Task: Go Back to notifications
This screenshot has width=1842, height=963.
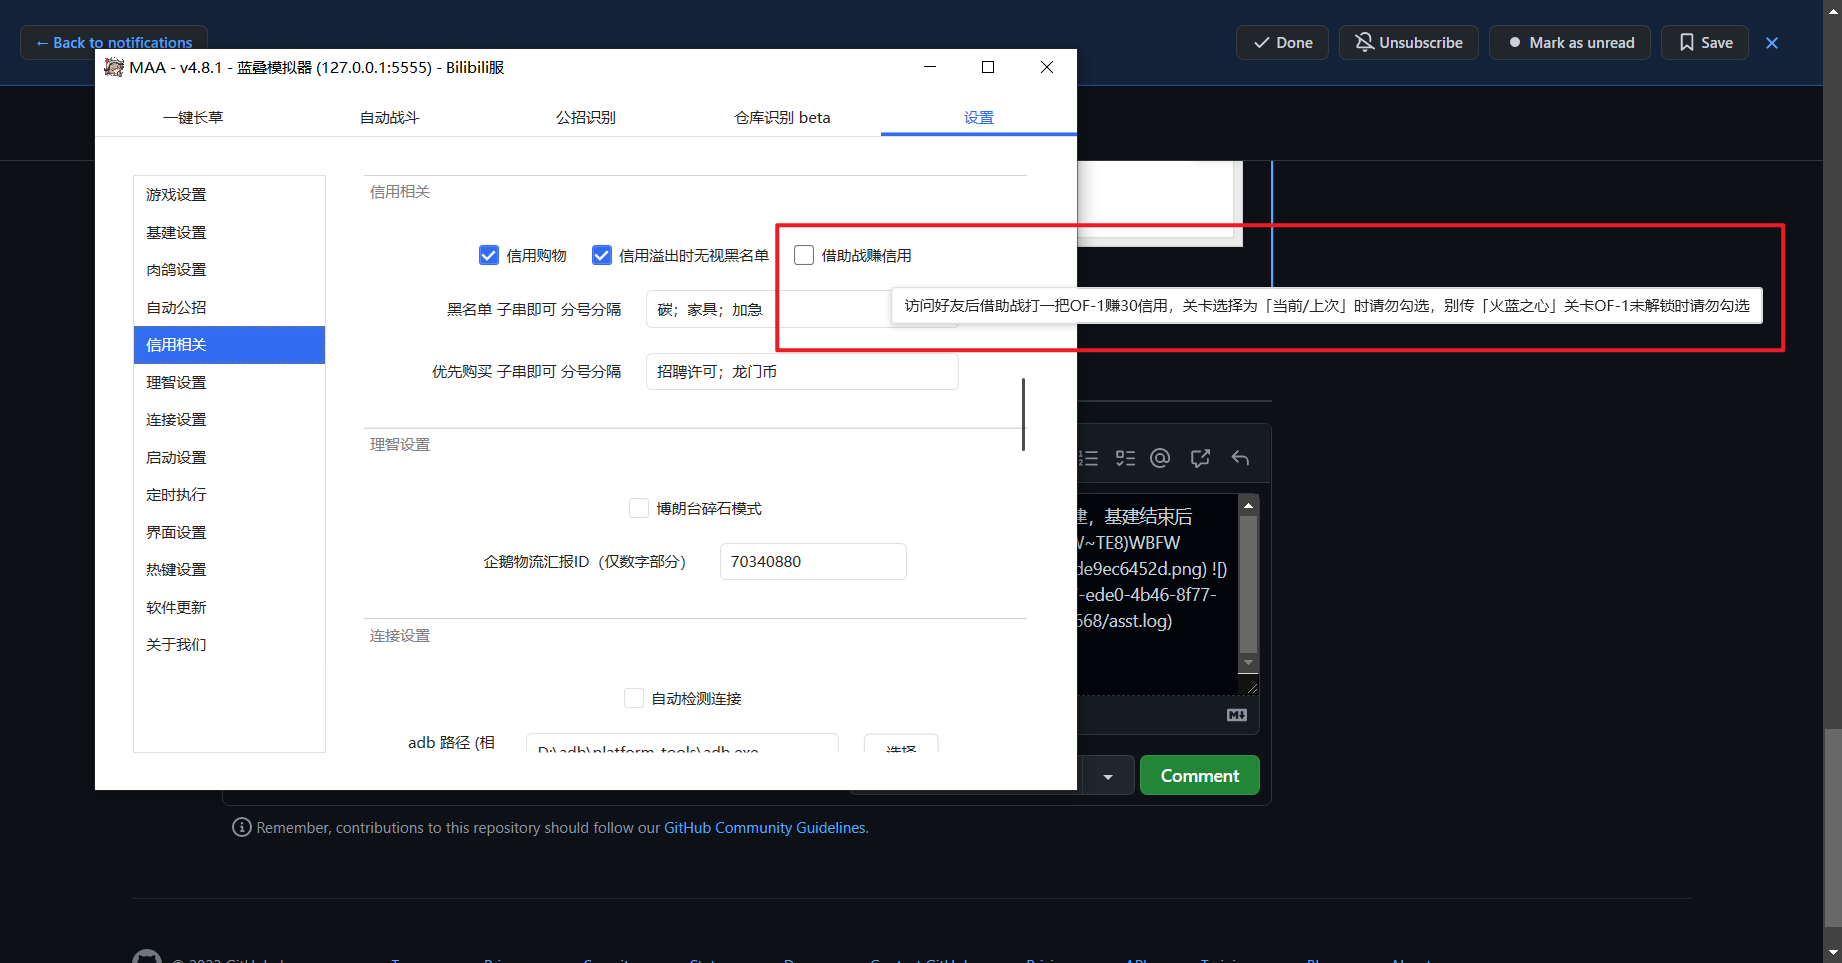Action: [113, 42]
